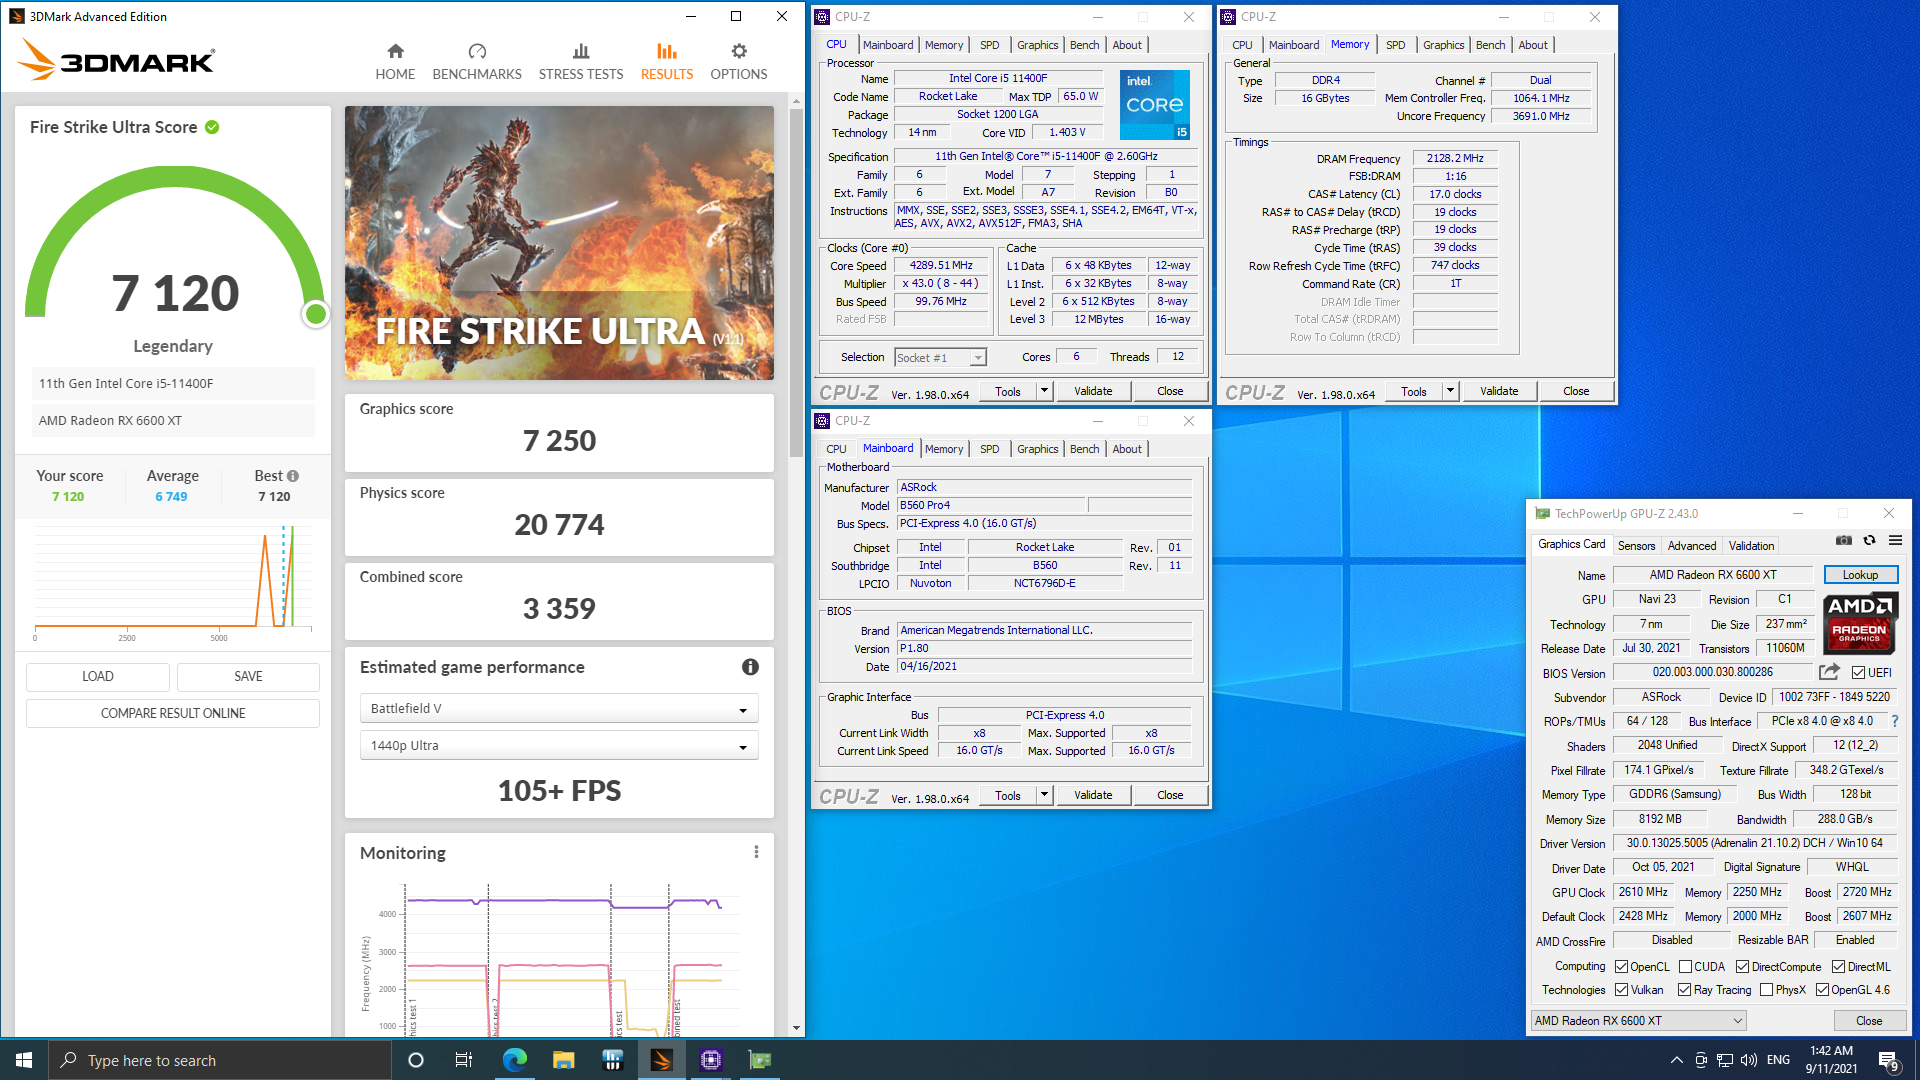
Task: Click Close button at bottom of GPU-Z
Action: (1868, 1021)
